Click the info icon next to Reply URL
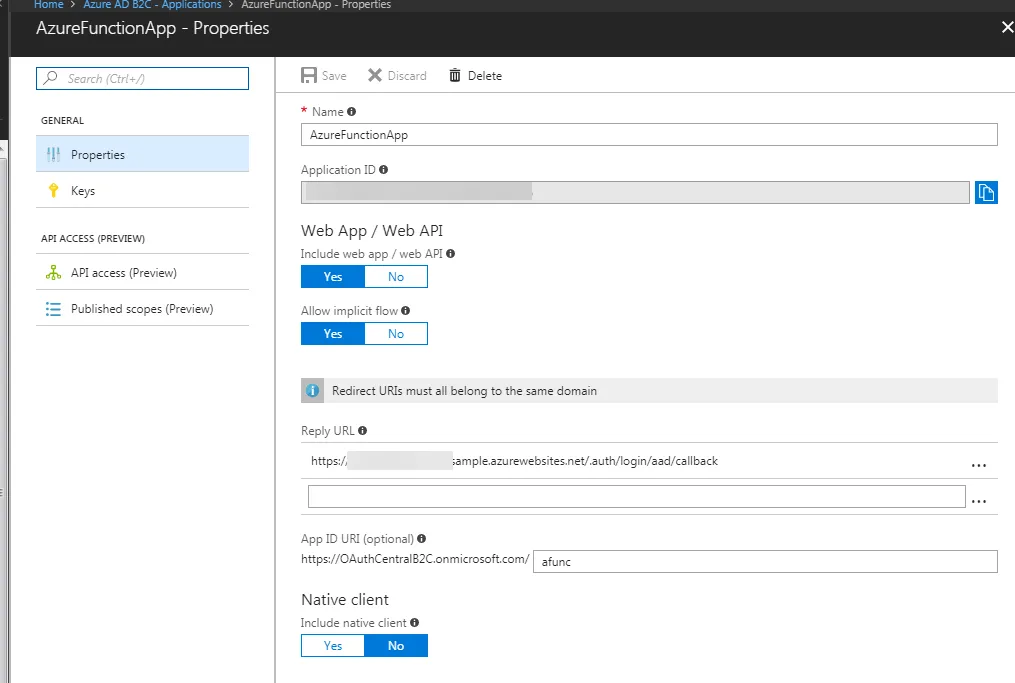Screen dimensions: 1015x683 coord(362,431)
